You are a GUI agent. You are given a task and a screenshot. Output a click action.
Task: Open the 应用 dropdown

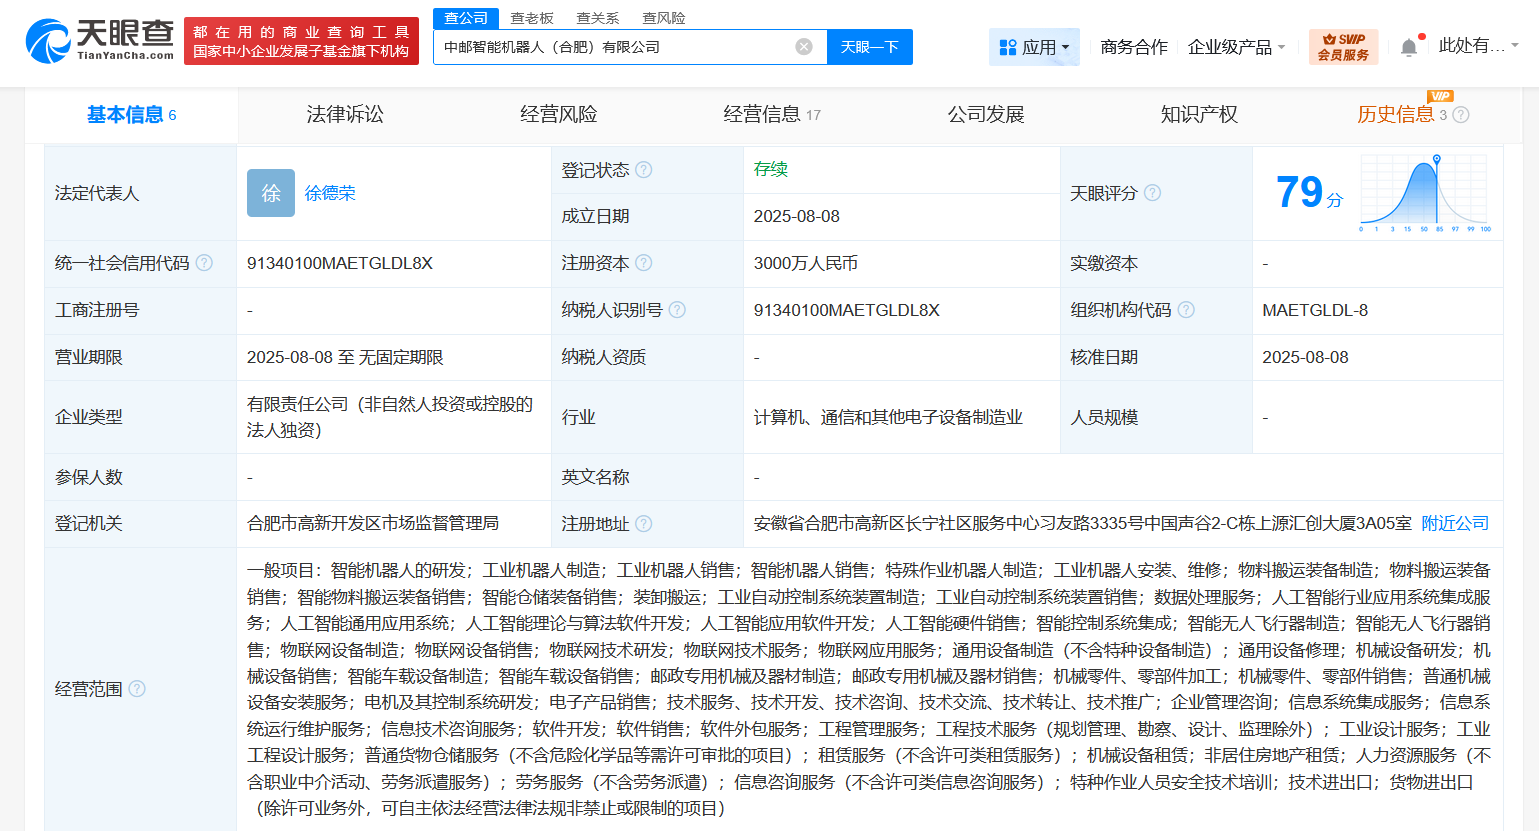pos(1034,46)
